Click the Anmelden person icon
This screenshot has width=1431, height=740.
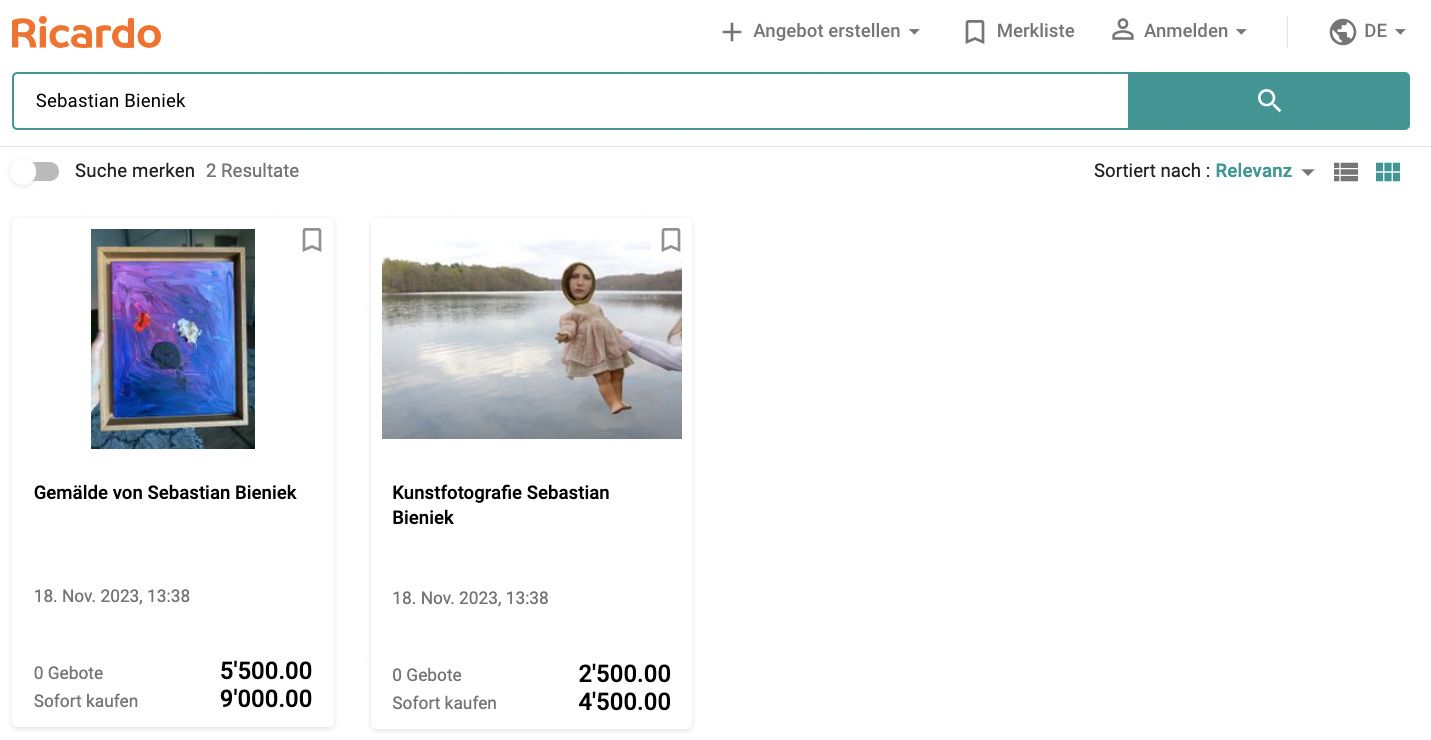pyautogui.click(x=1122, y=30)
